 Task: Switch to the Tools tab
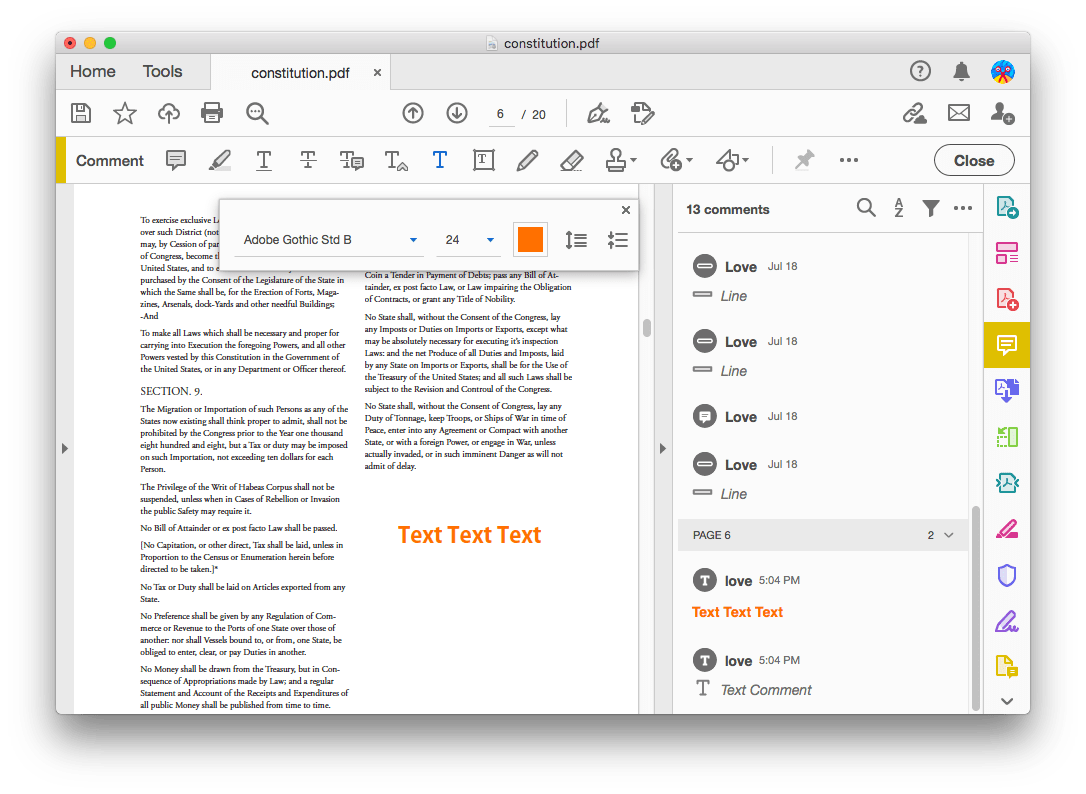[163, 71]
